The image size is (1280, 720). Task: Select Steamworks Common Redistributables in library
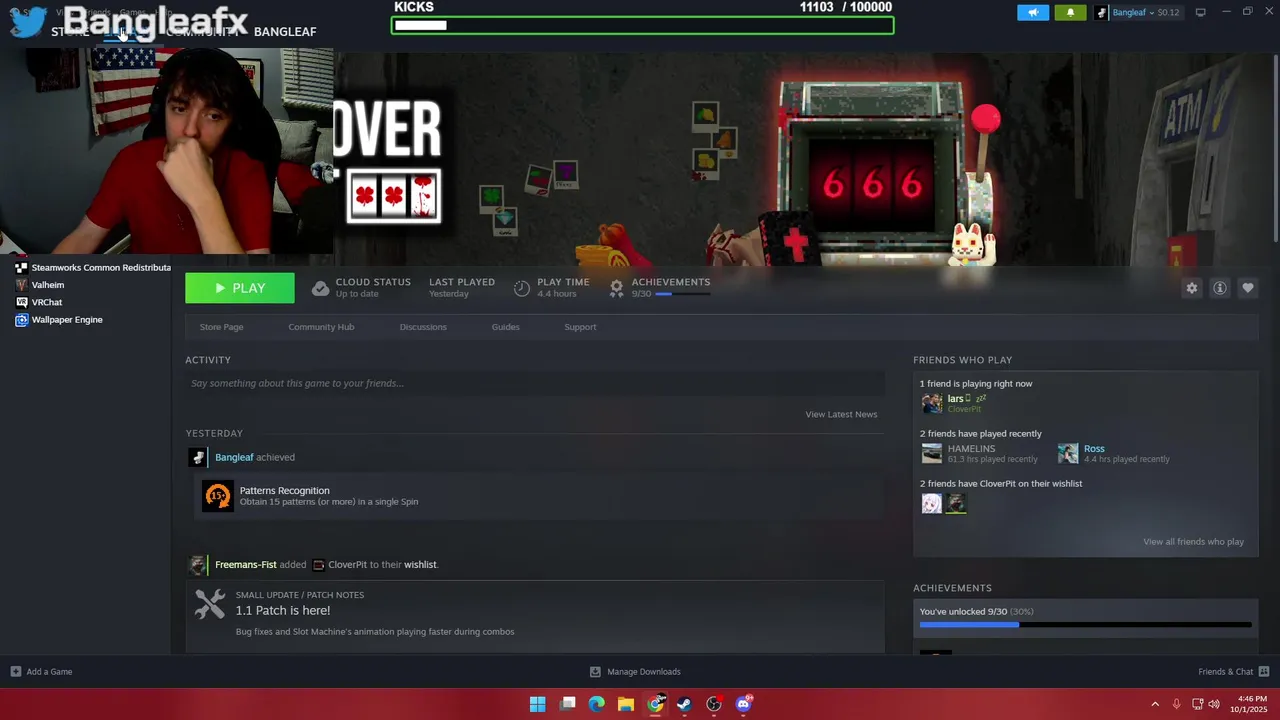pyautogui.click(x=93, y=267)
